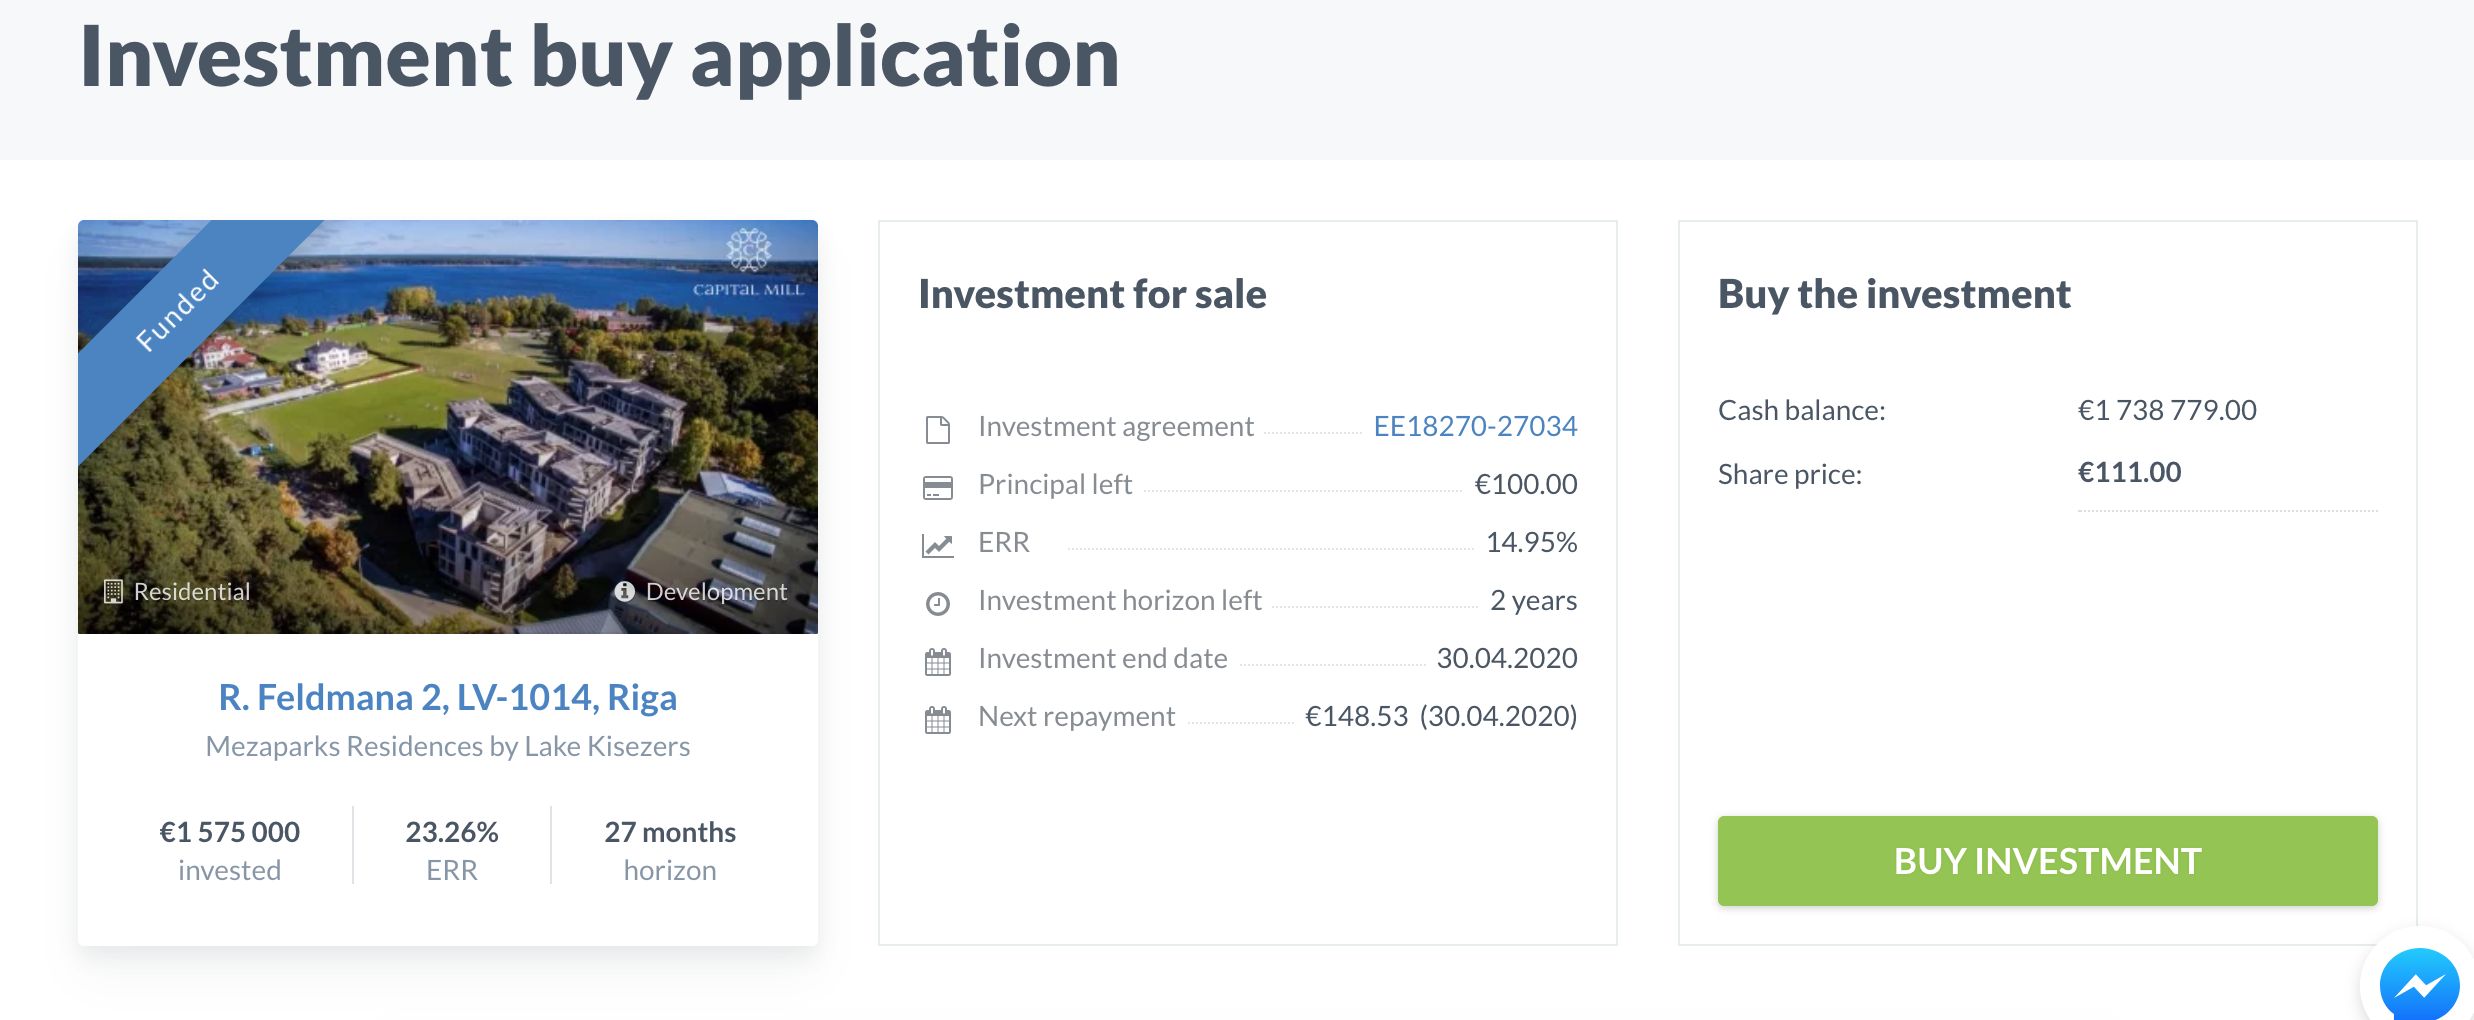Click the document icon beside Investment agreement

pyautogui.click(x=937, y=430)
